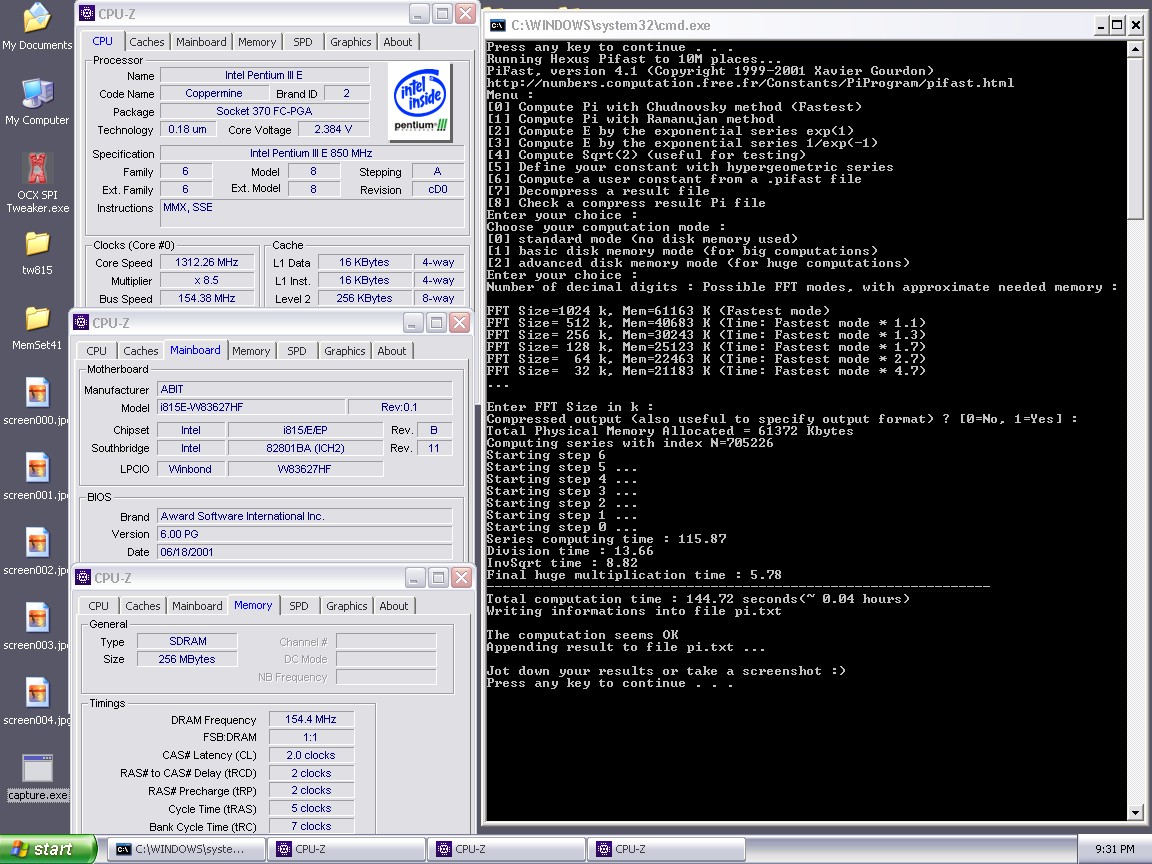This screenshot has height=864, width=1152.
Task: Open the Mainboard tab in the Memory CPU-Z window
Action: [x=197, y=606]
